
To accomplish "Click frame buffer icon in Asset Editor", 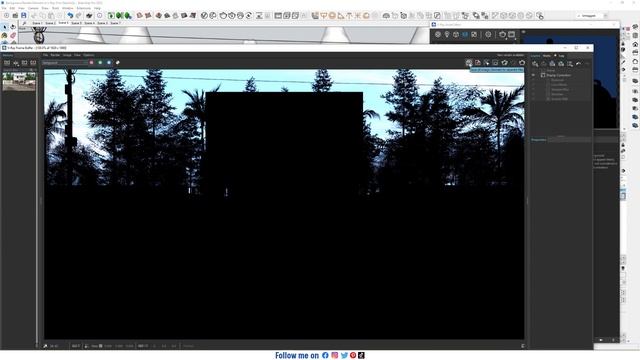I will click(x=511, y=35).
